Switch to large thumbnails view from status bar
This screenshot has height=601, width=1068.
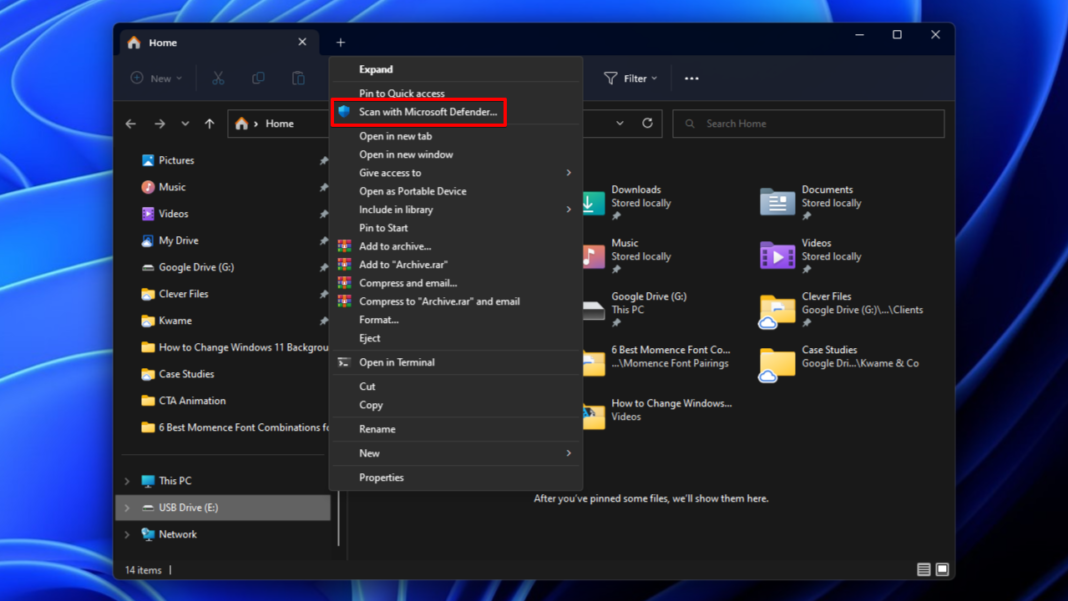pyautogui.click(x=941, y=569)
